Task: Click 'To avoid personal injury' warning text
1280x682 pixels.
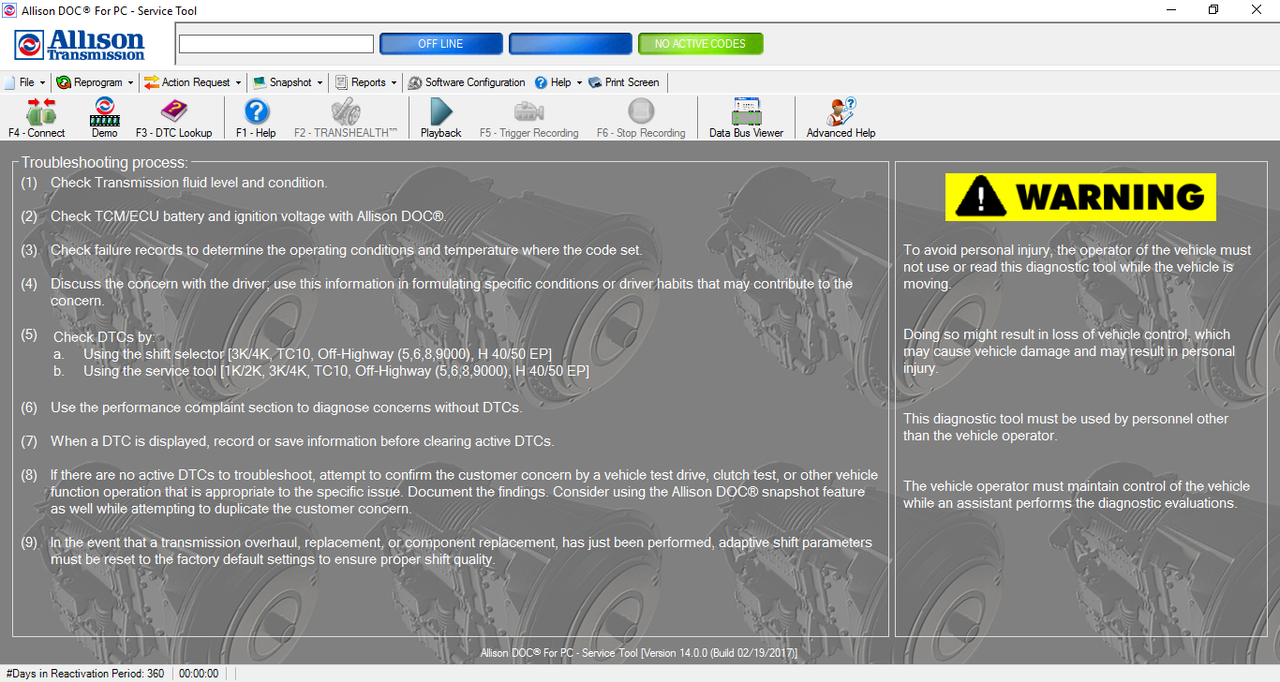Action: click(1077, 267)
